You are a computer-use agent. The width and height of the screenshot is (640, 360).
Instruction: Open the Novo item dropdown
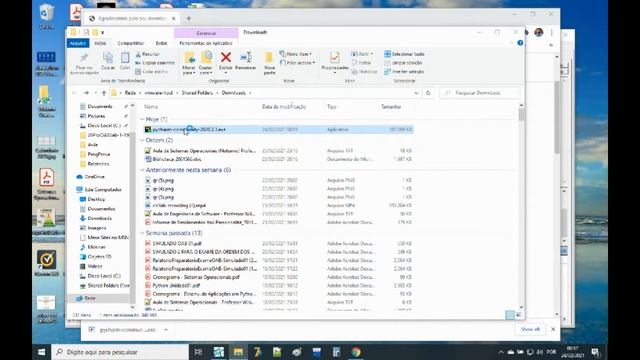pyautogui.click(x=296, y=54)
